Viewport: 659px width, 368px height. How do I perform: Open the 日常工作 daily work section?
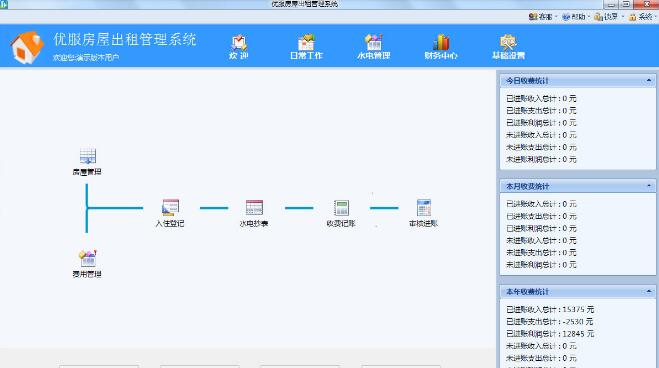point(306,47)
